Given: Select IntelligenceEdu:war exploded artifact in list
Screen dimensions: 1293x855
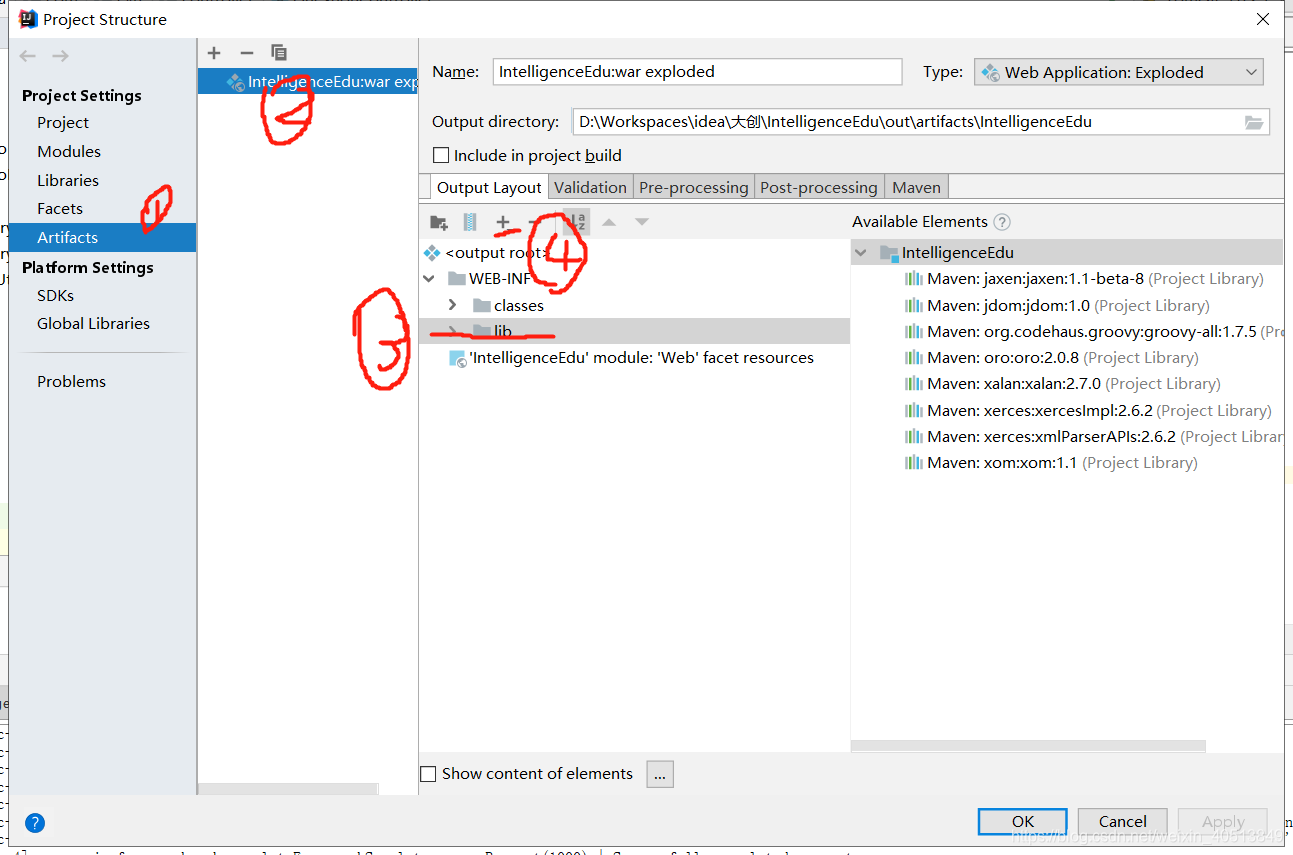Looking at the screenshot, I should [308, 82].
